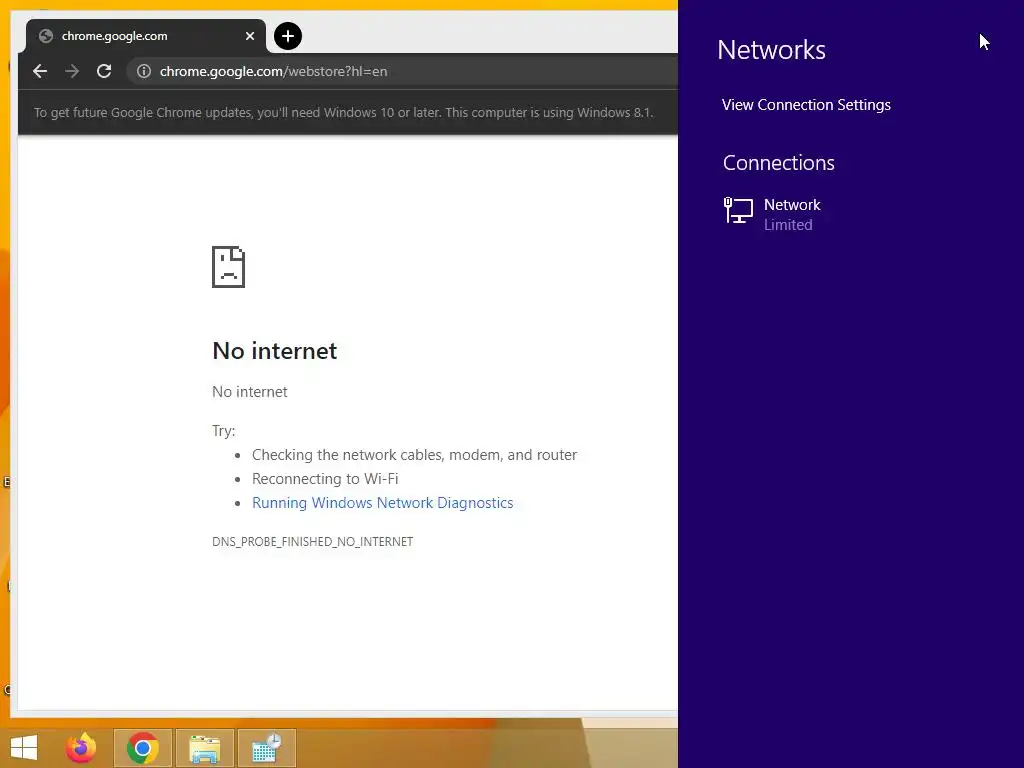1024x768 pixels.
Task: Click the 'No internet' heading
Action: (274, 351)
